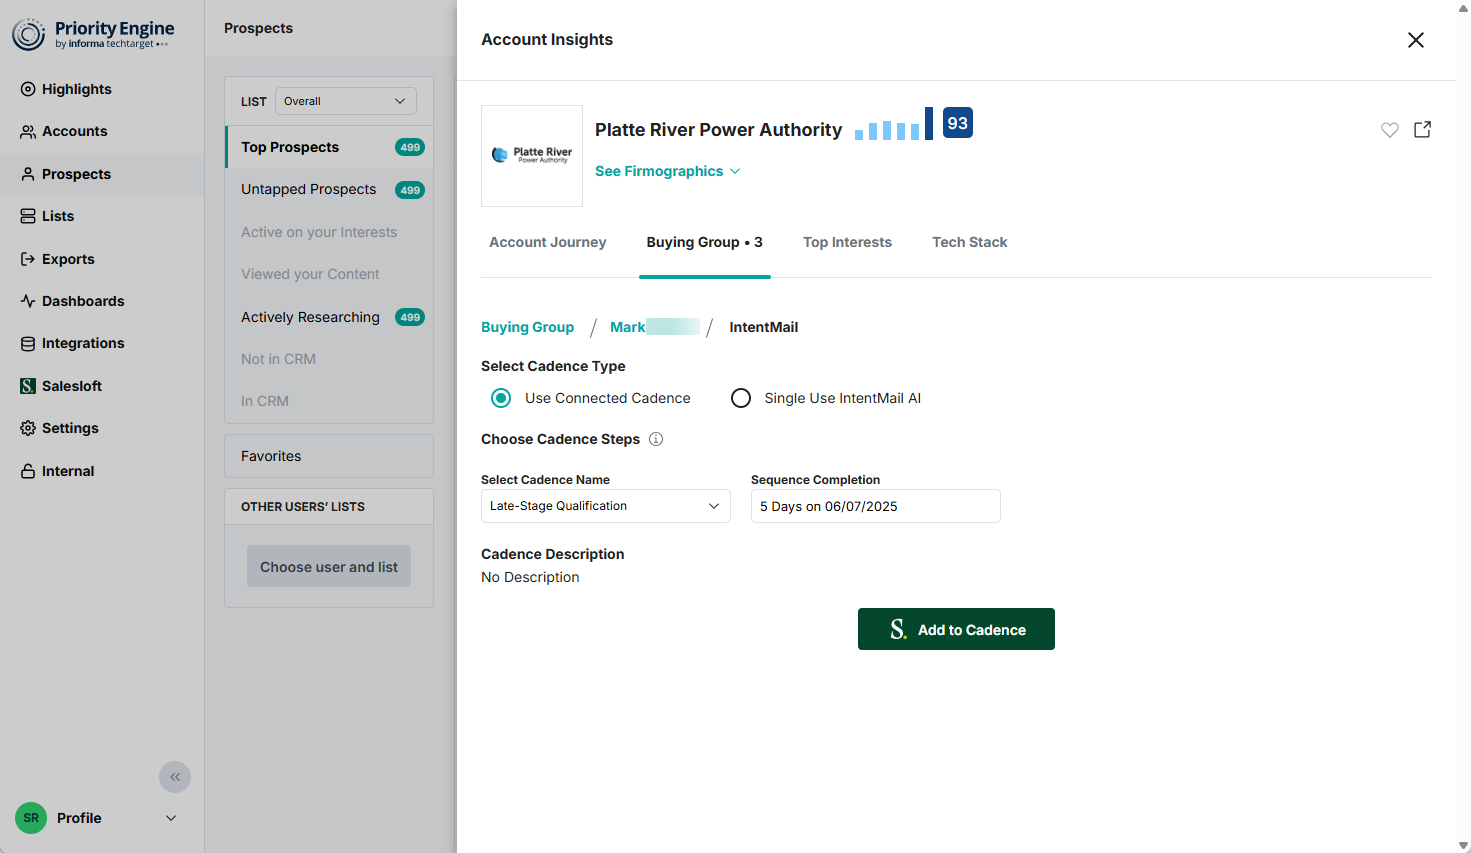
Task: Open account in new window icon
Action: [x=1422, y=130]
